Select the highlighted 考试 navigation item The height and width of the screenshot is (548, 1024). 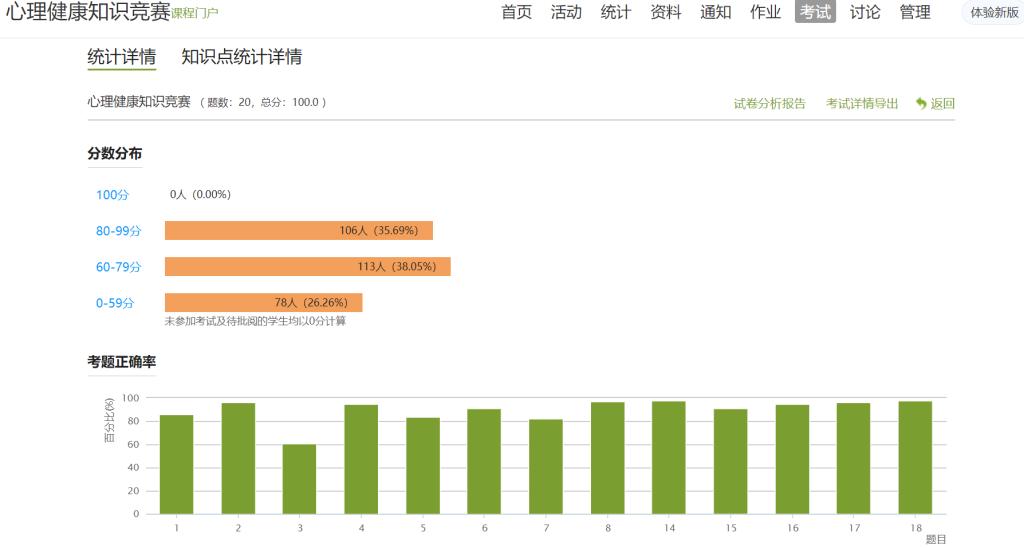pyautogui.click(x=815, y=12)
